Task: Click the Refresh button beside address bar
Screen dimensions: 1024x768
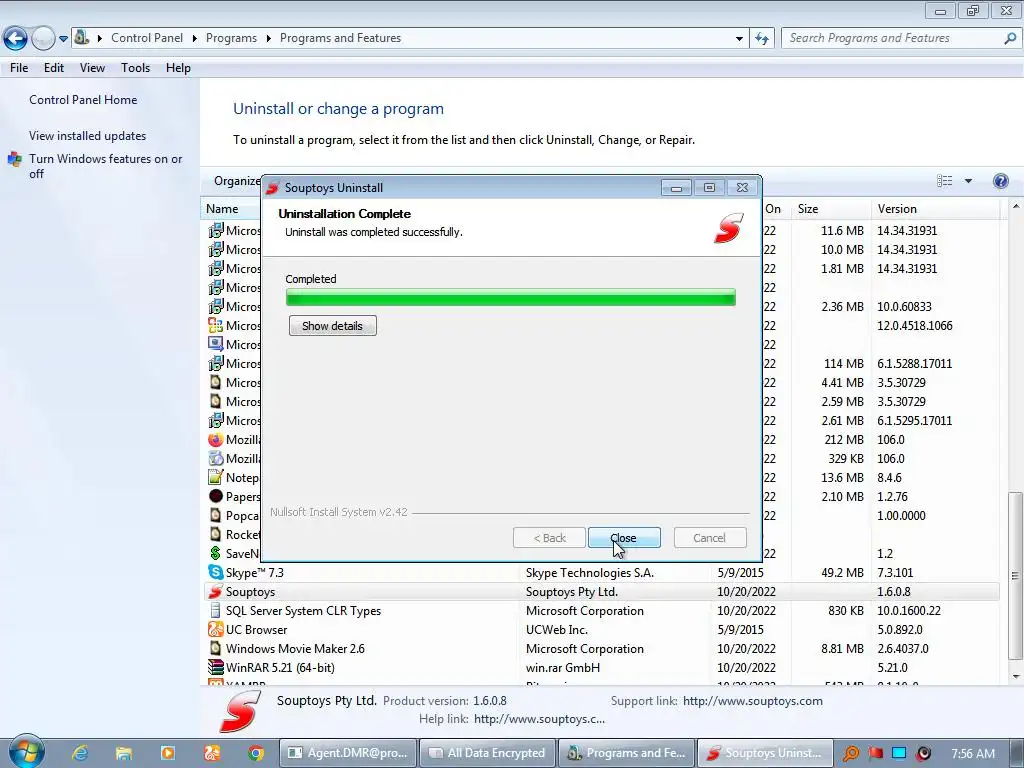Action: coord(761,39)
